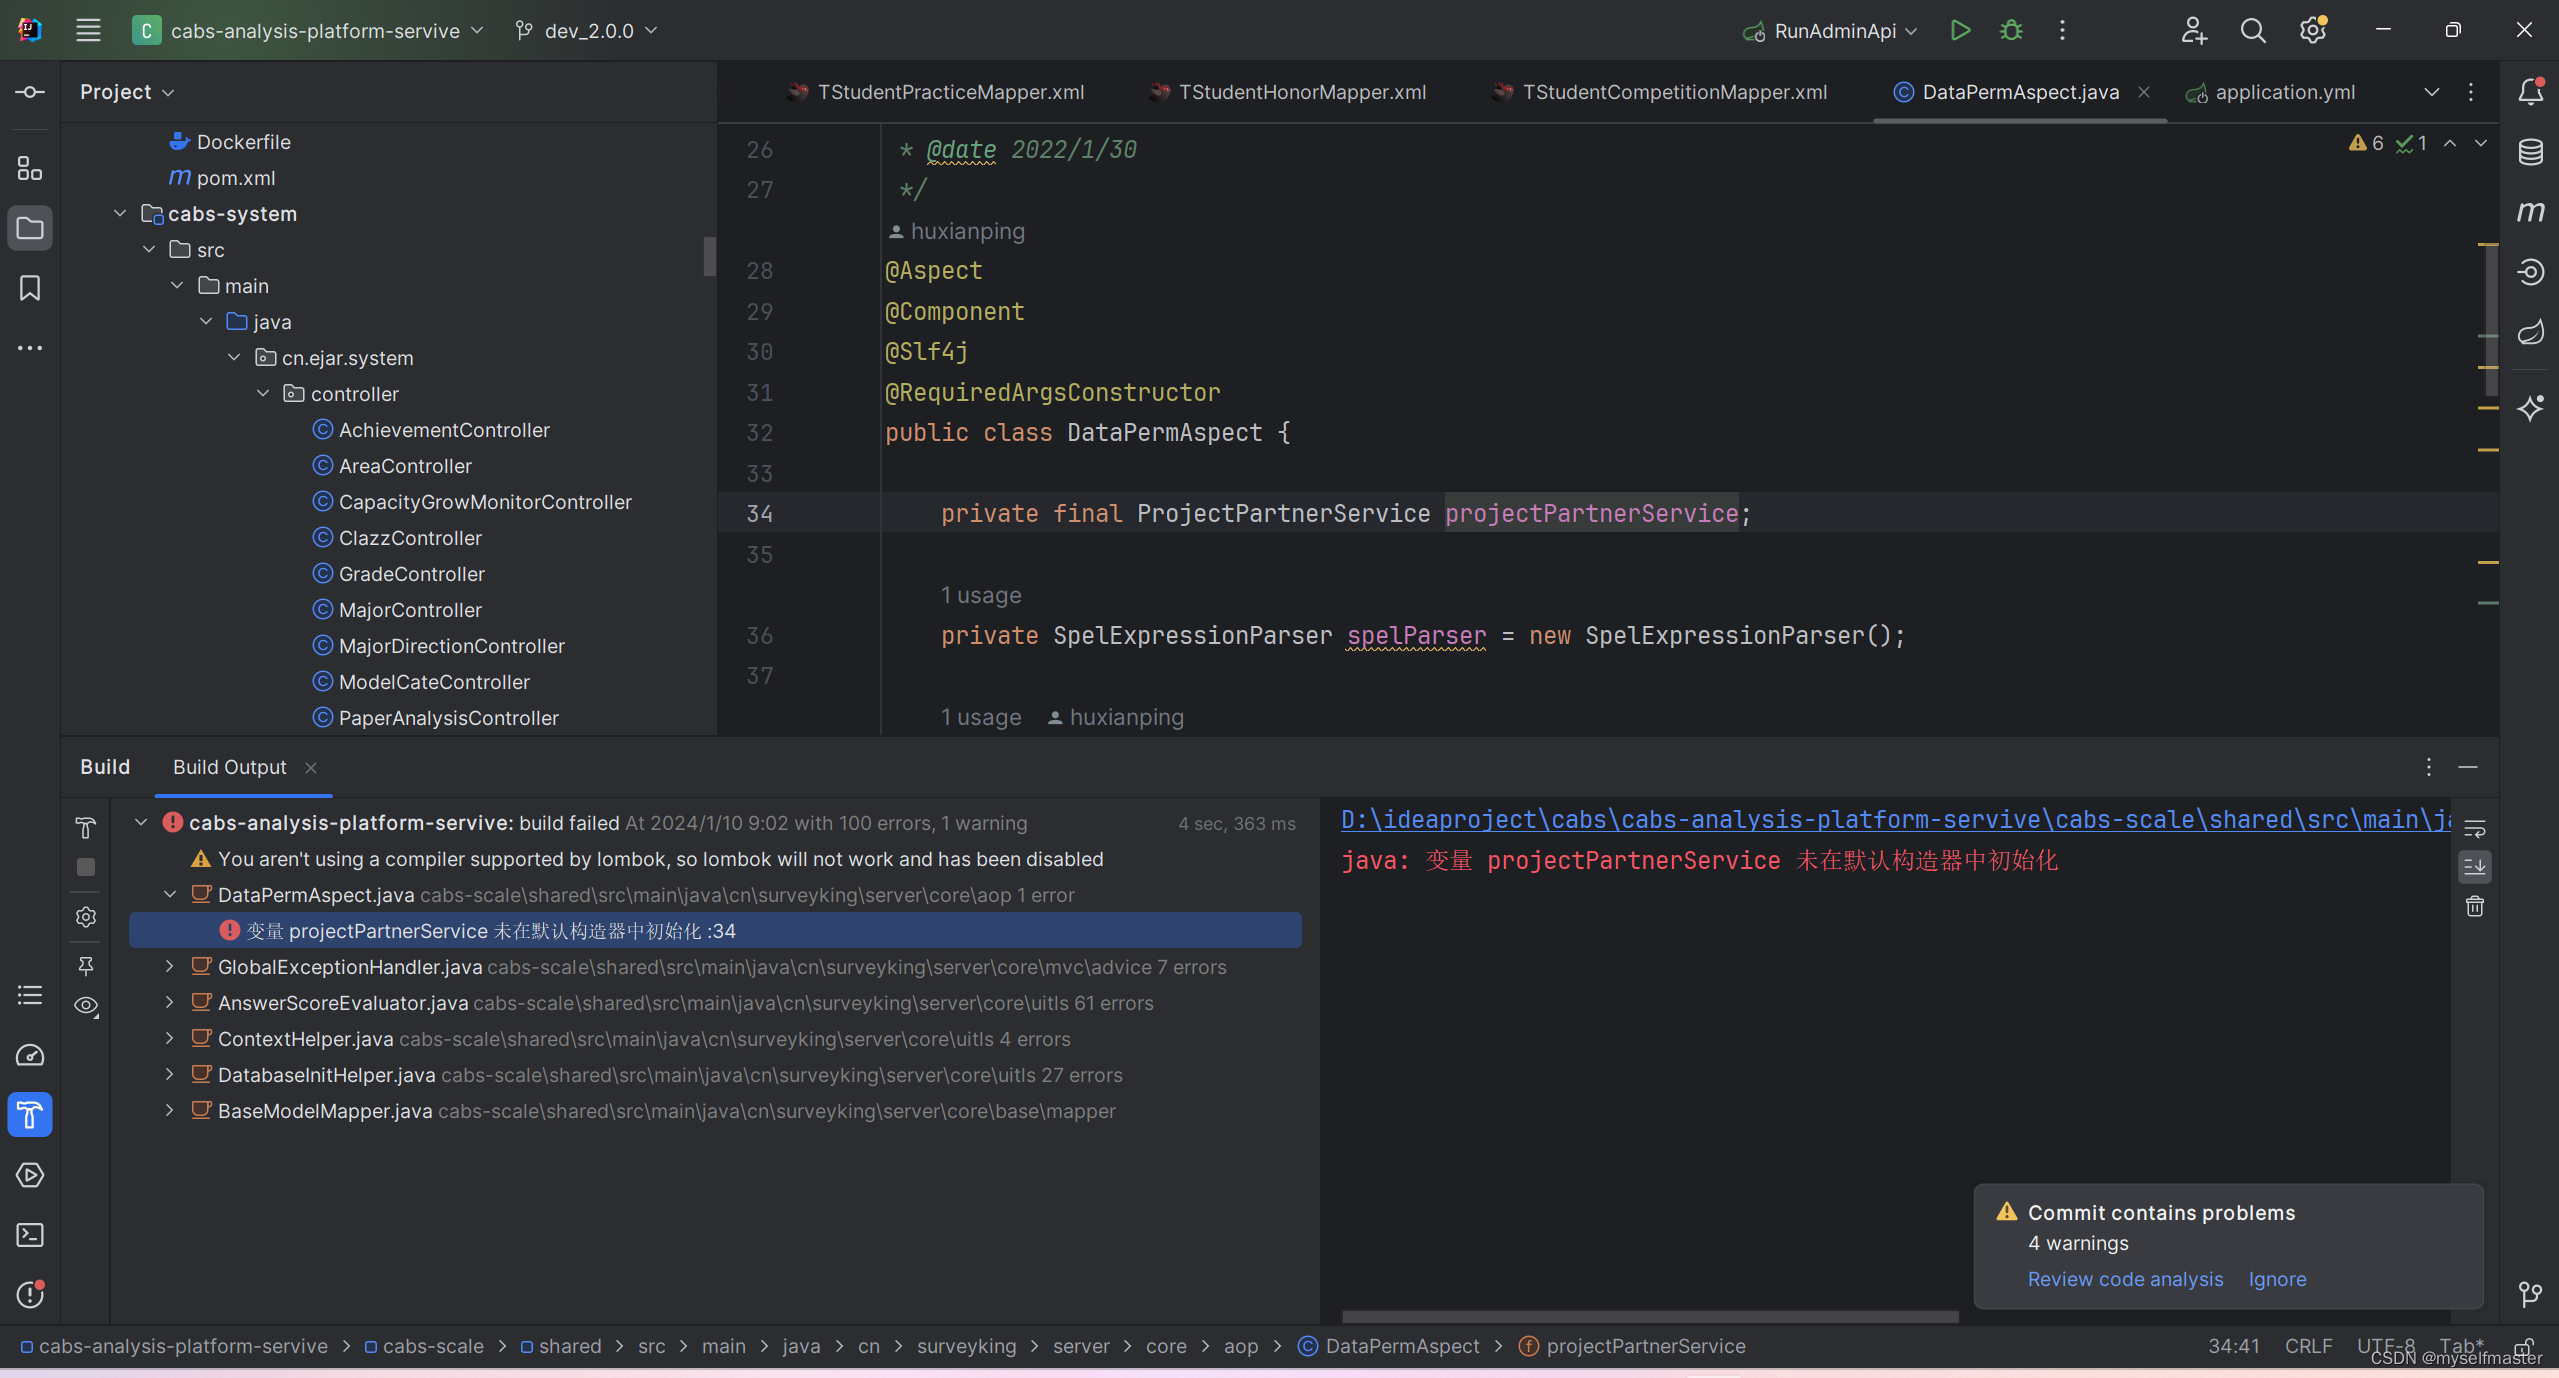Toggle scroll to end of output
Screen dimensions: 2559x1378
point(2475,867)
